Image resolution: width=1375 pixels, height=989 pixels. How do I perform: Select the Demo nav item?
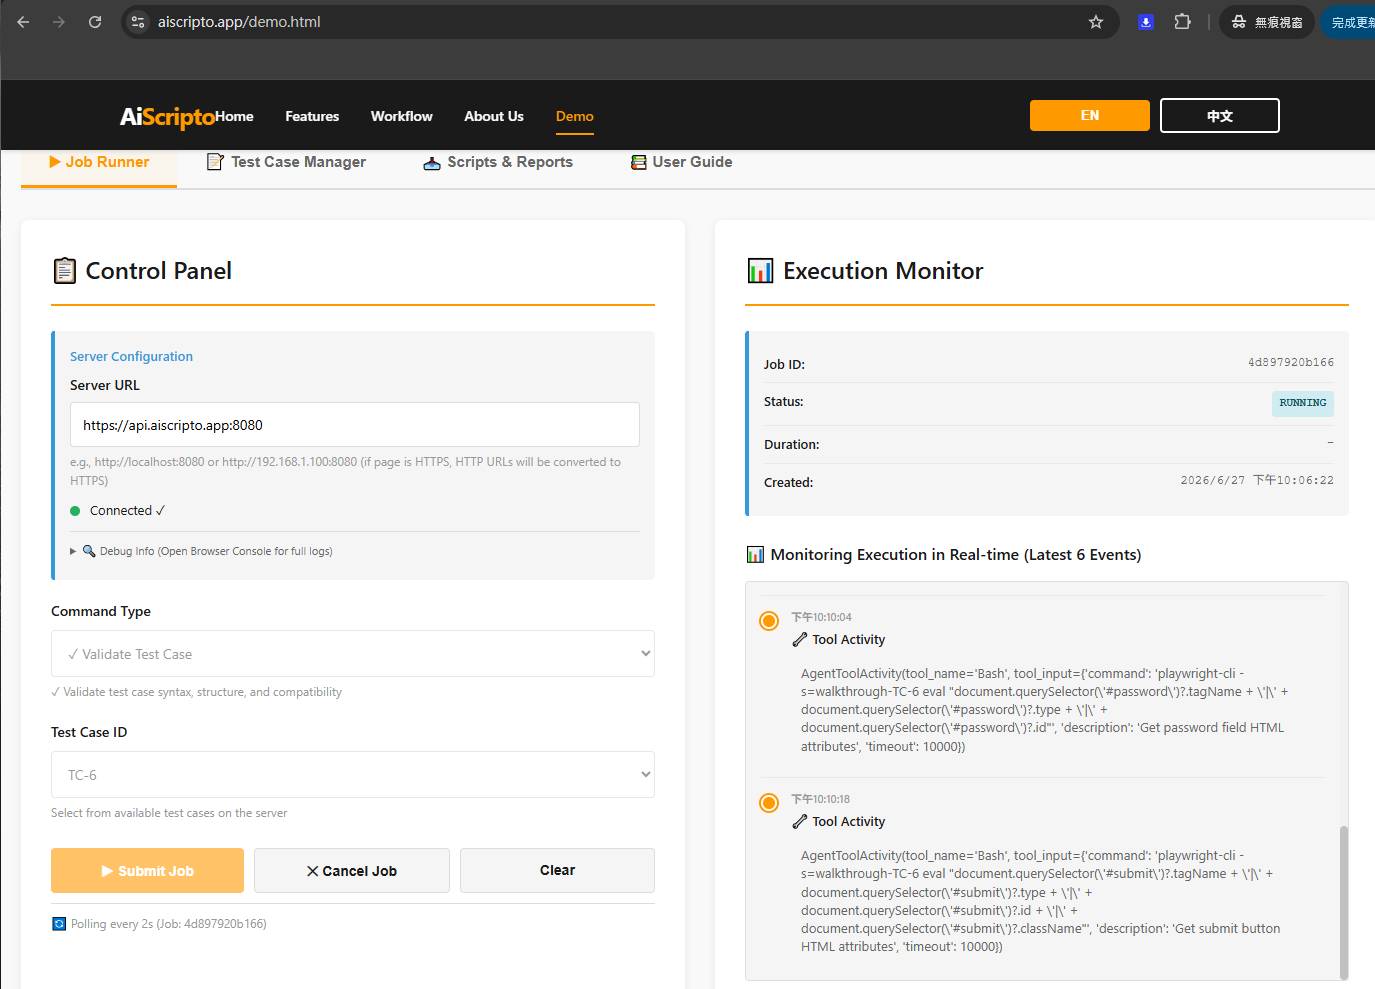point(575,116)
